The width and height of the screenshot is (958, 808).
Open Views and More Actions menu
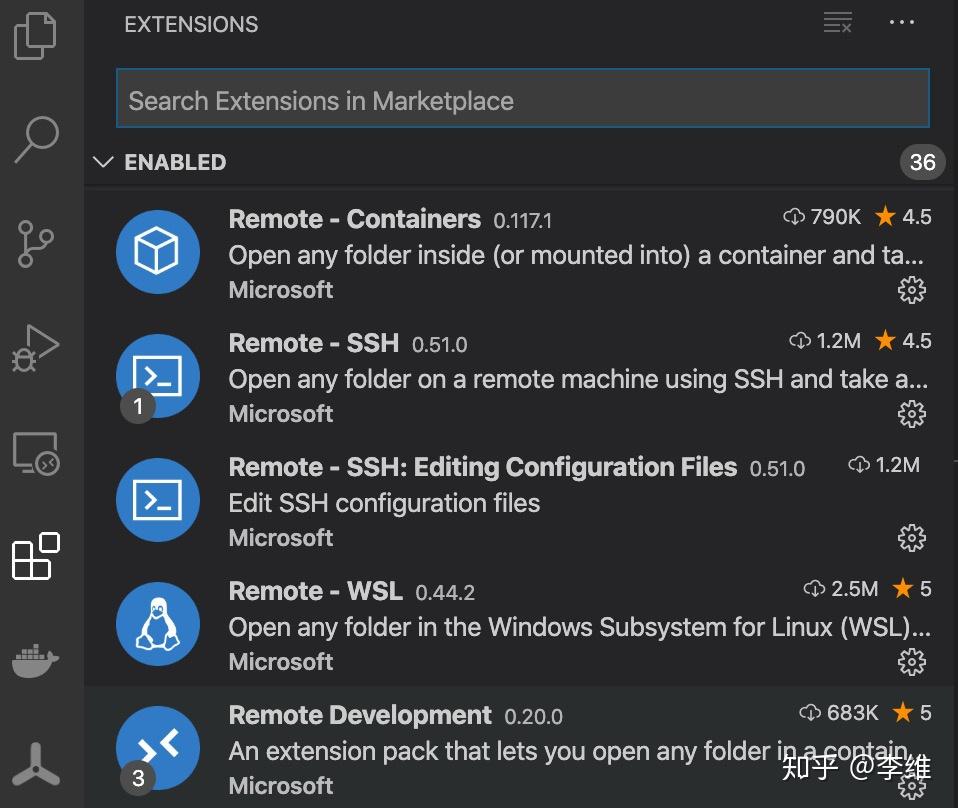click(x=901, y=23)
